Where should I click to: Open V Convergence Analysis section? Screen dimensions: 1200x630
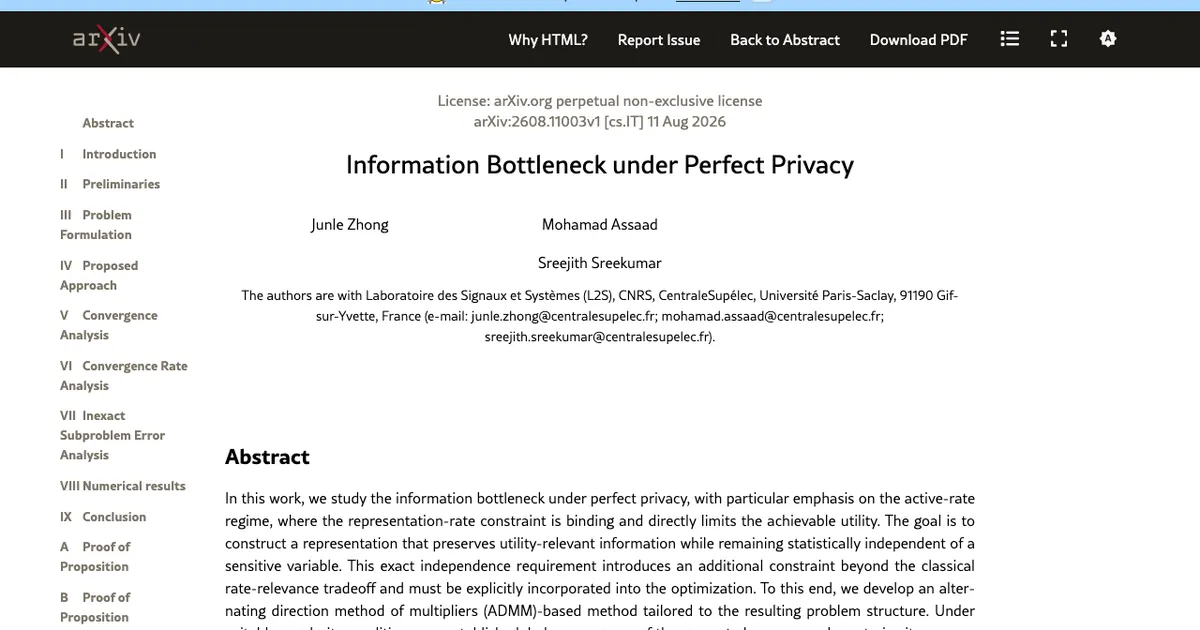pos(109,325)
